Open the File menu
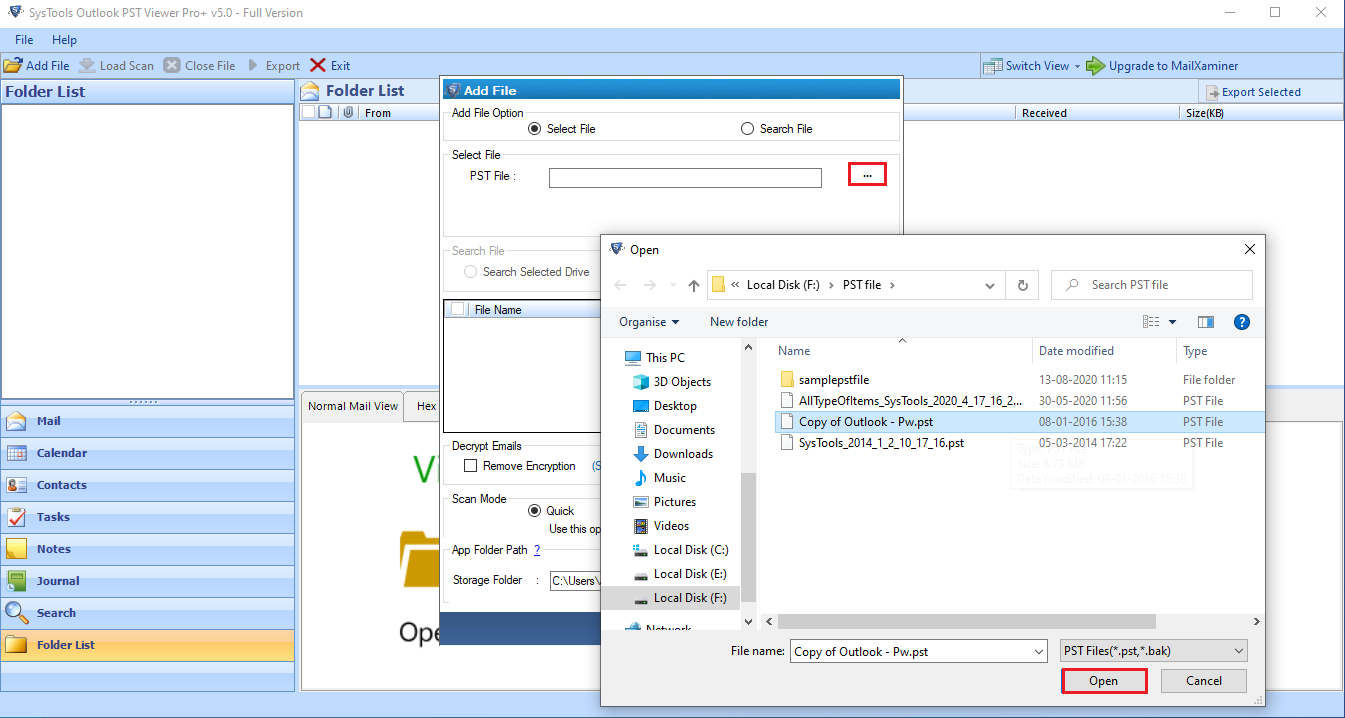This screenshot has height=718, width=1345. [x=24, y=40]
